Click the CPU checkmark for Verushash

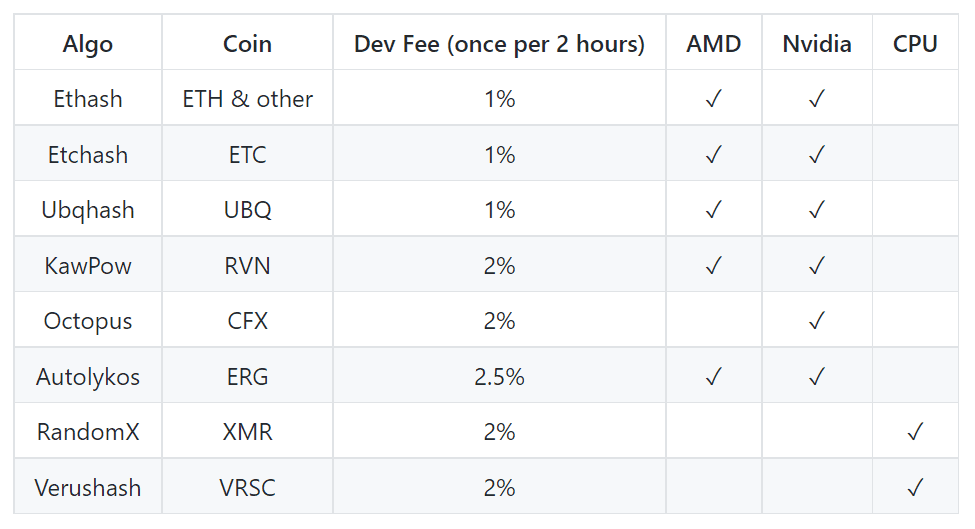(915, 488)
